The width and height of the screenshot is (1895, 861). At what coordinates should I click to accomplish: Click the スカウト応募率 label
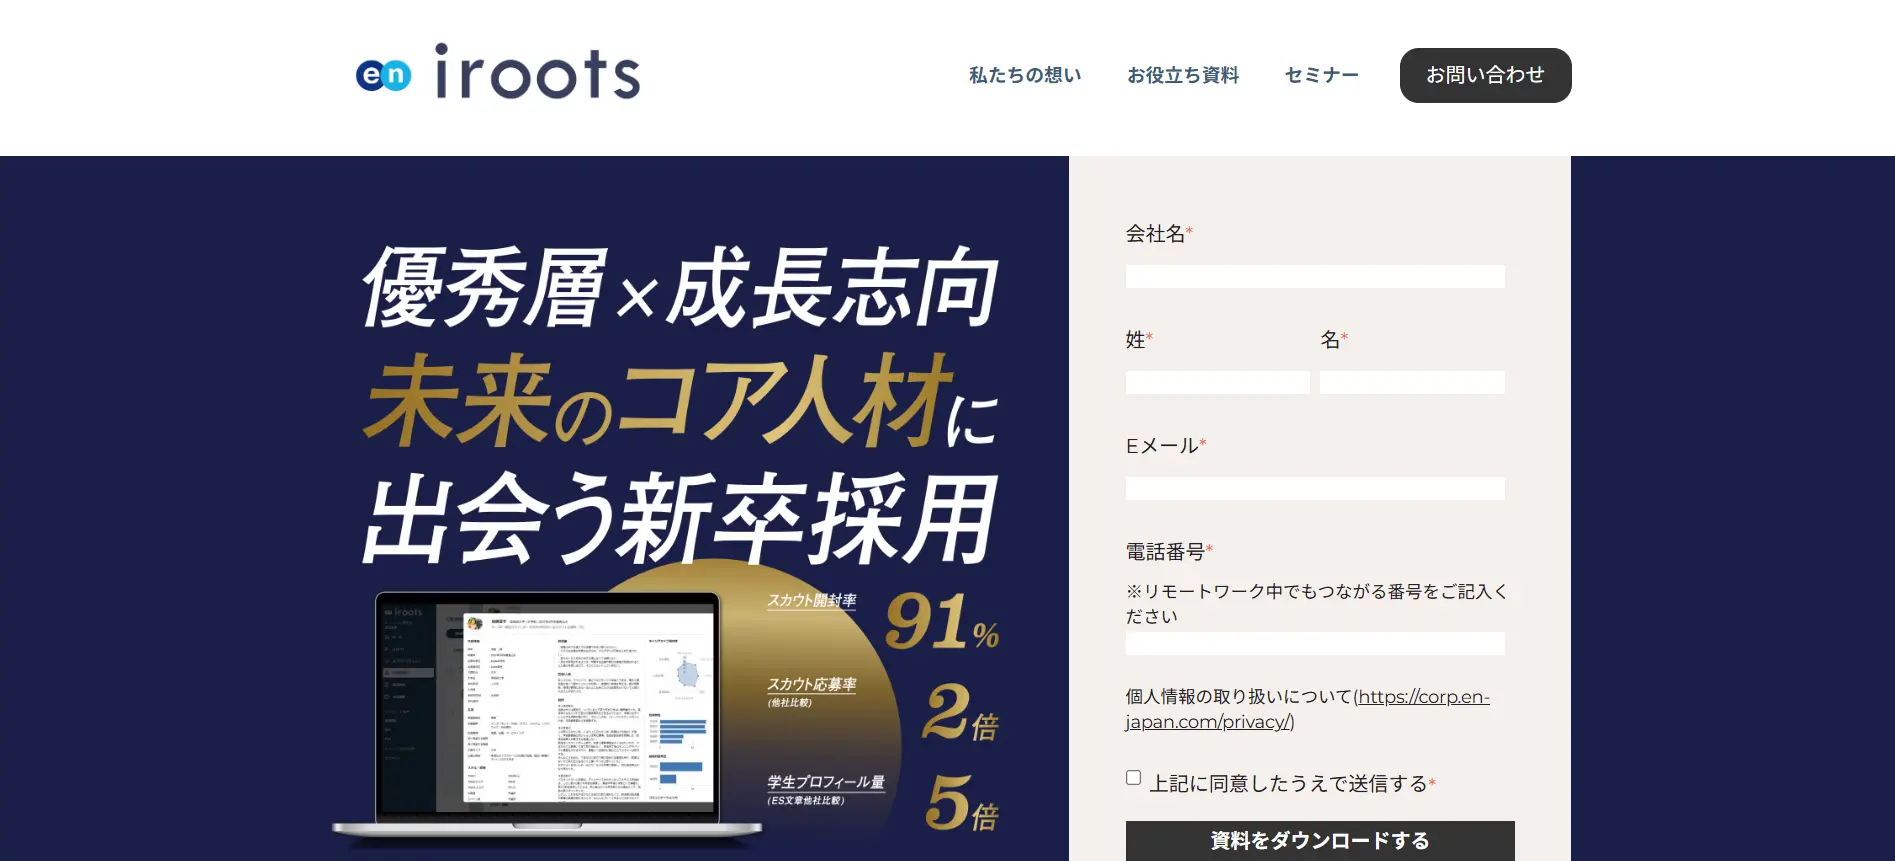[x=812, y=685]
